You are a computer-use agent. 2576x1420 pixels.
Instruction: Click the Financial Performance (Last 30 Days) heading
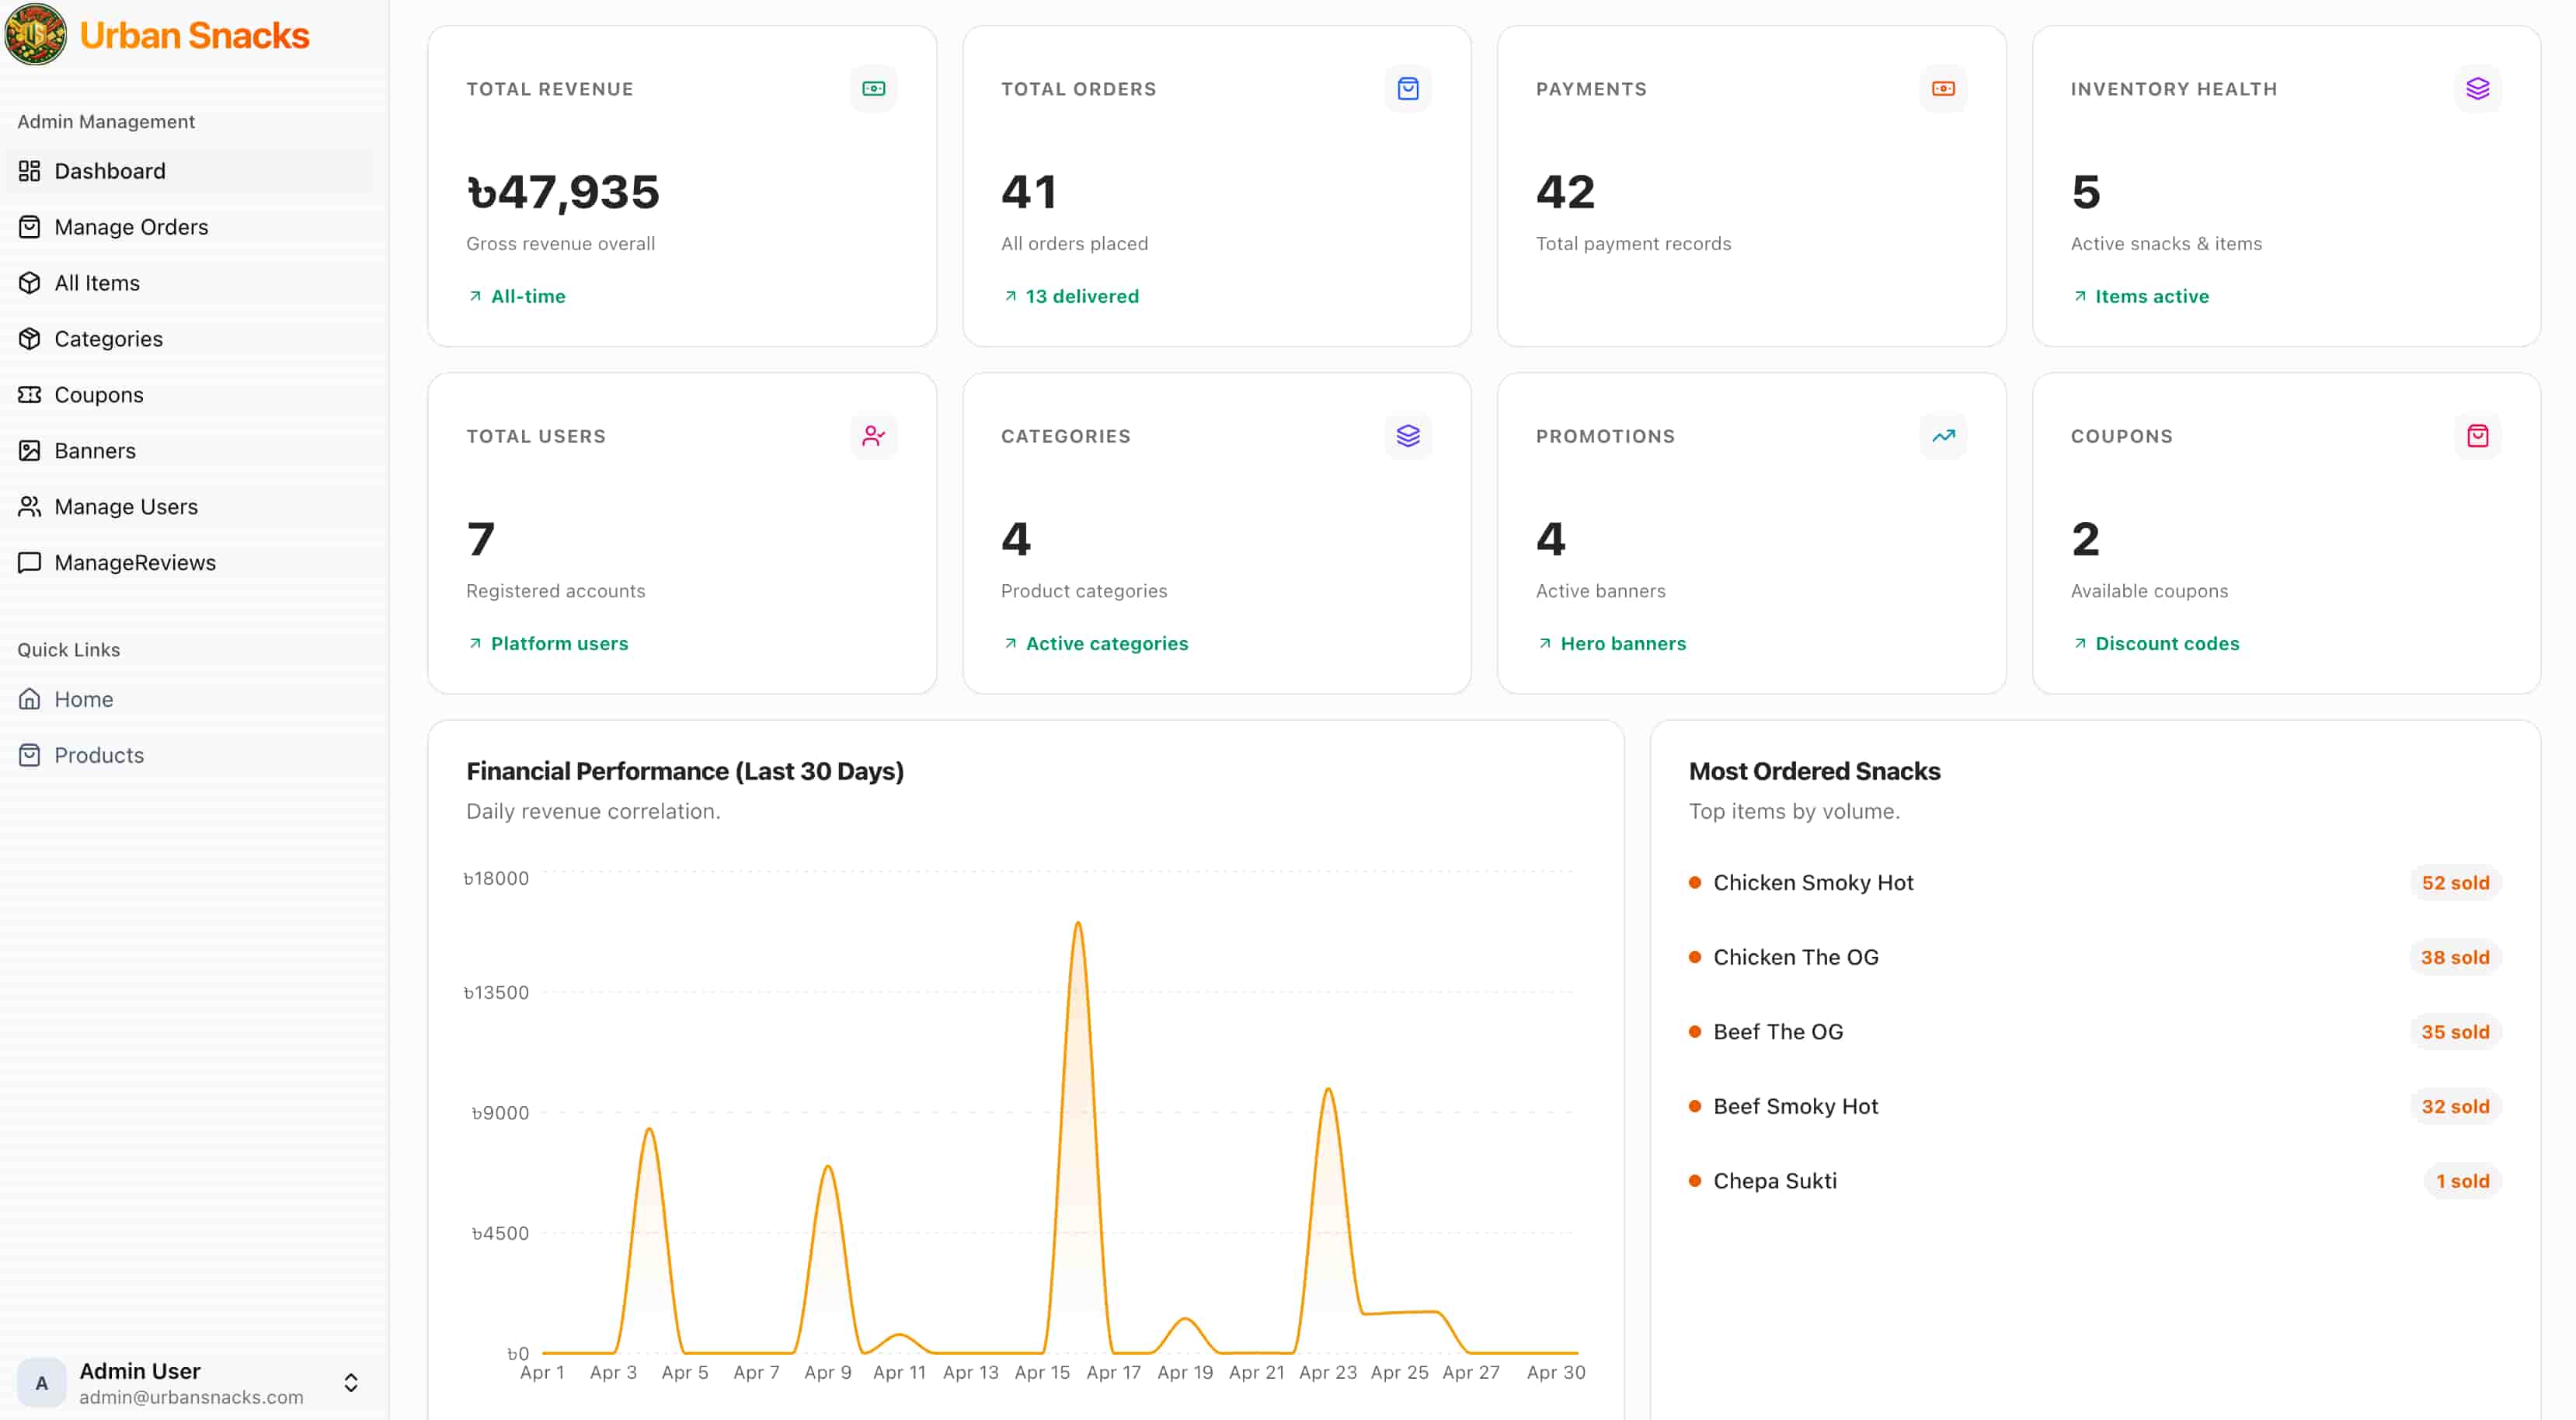(x=685, y=771)
